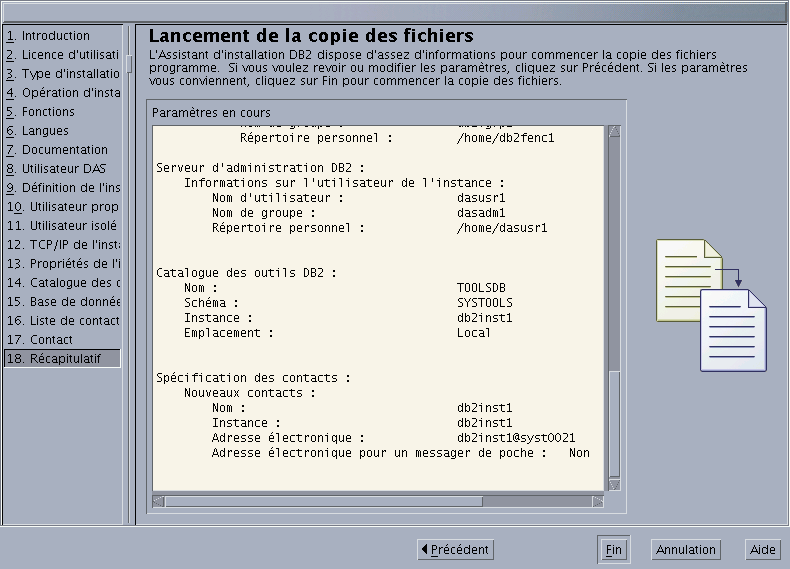Viewport: 790px width, 569px height.
Task: Click the label 'Emplacement :'
Action: point(229,333)
